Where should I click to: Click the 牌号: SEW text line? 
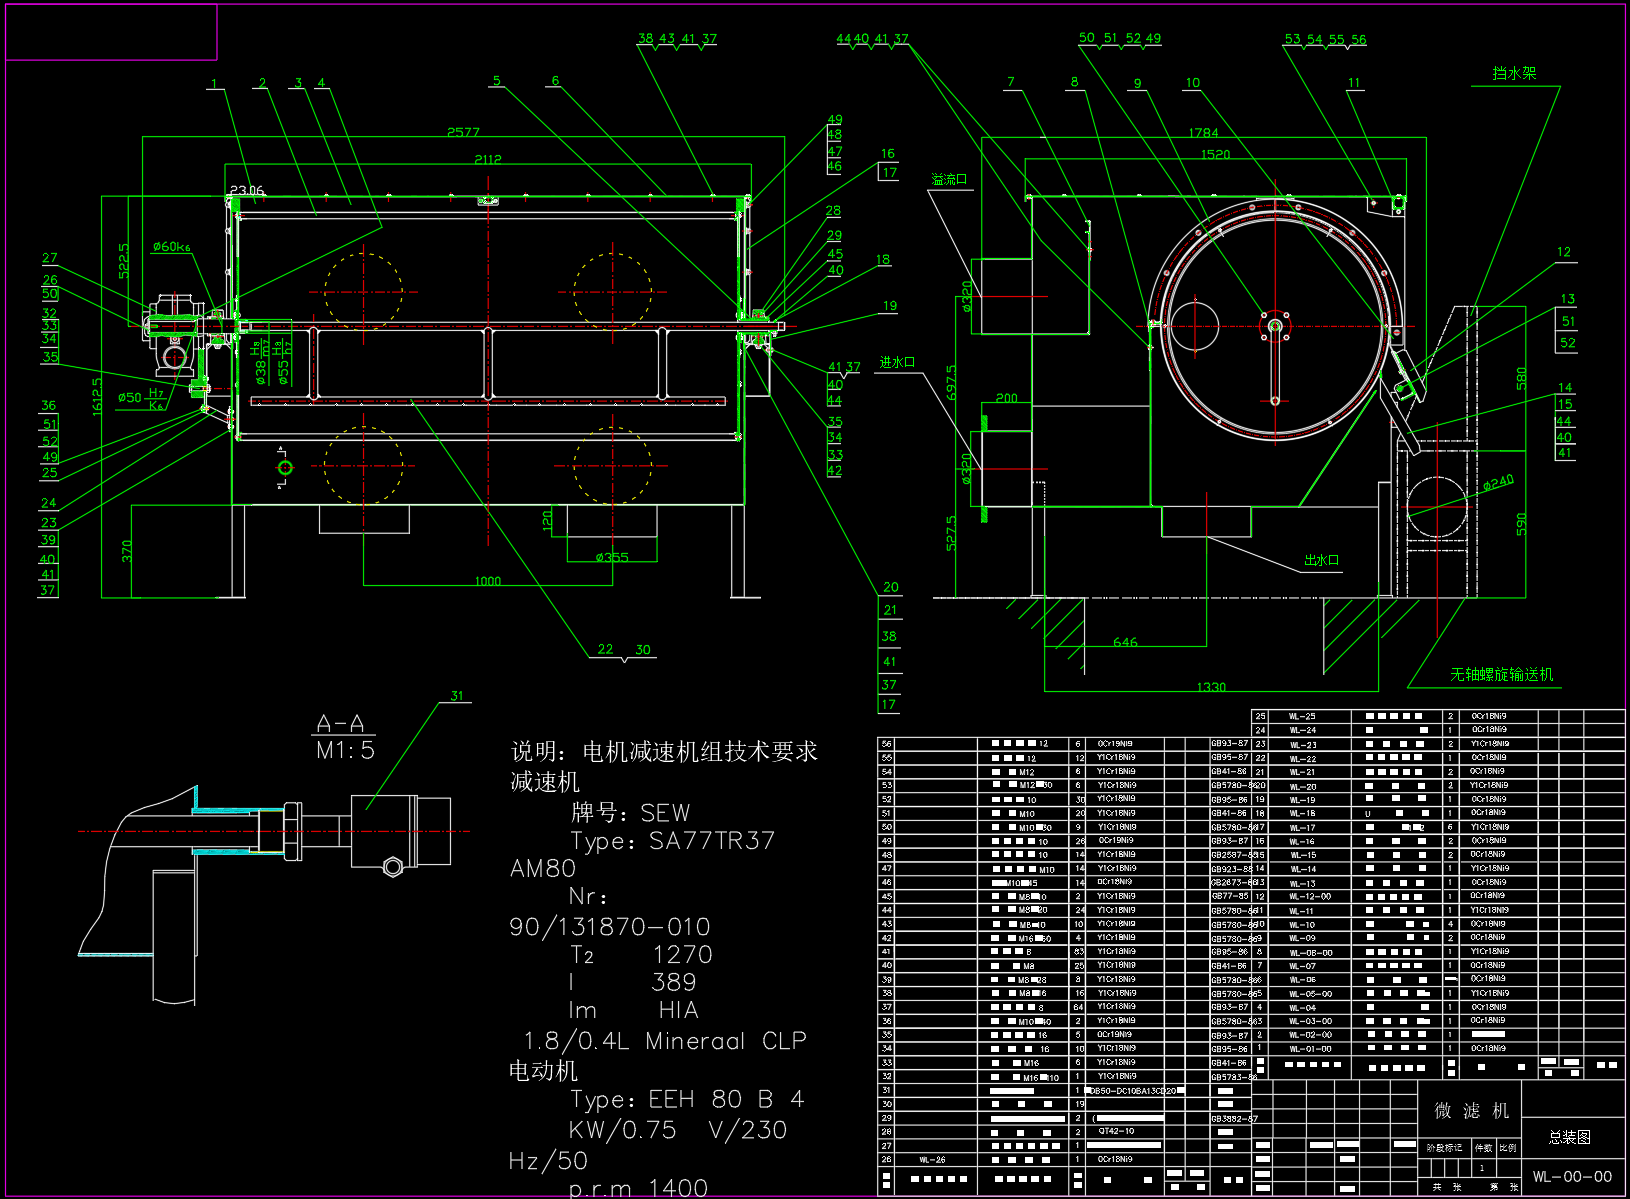[630, 812]
